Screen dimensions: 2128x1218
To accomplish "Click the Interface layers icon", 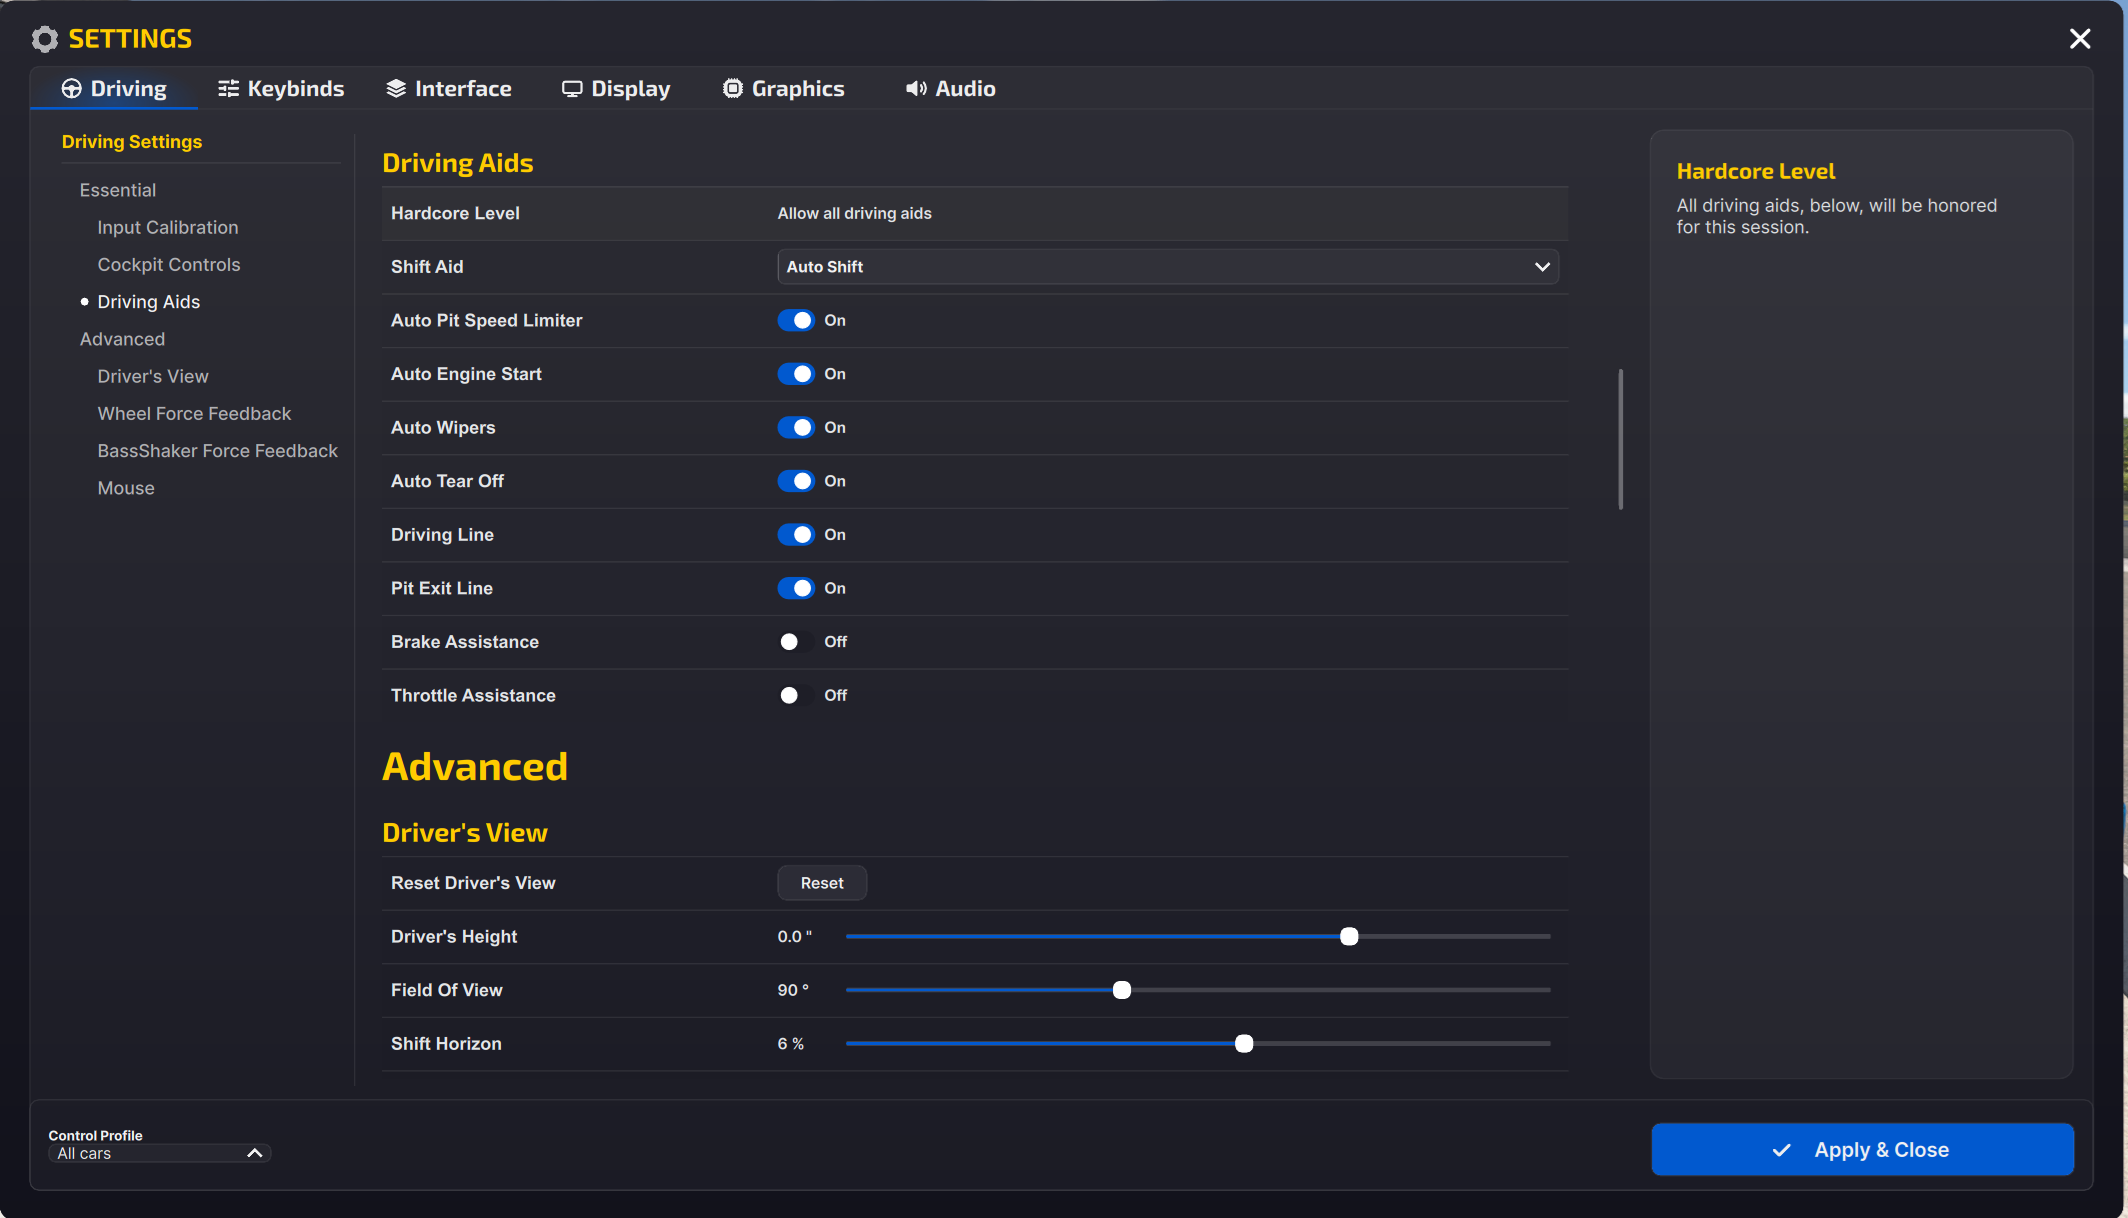I will 396,89.
